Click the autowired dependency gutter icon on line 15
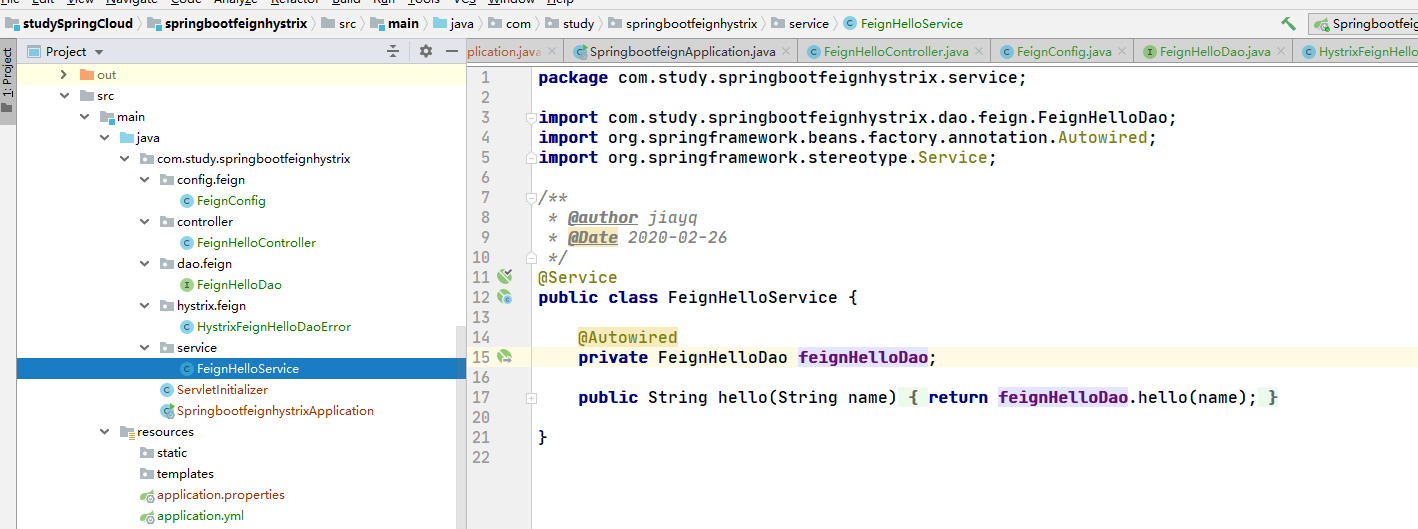1418x529 pixels. click(x=505, y=357)
